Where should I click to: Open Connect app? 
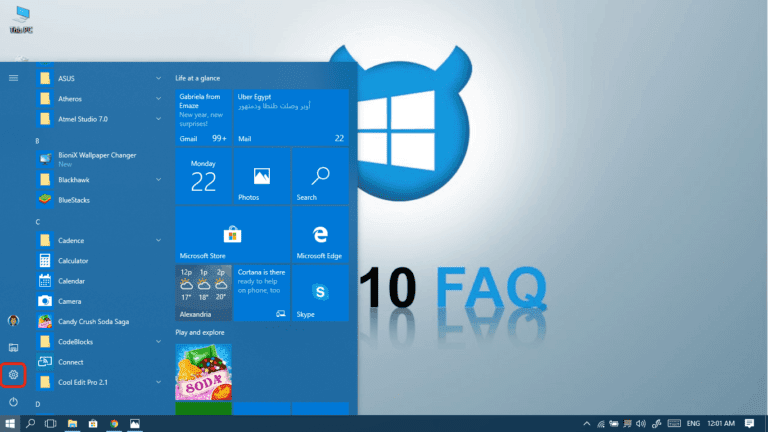(x=98, y=362)
